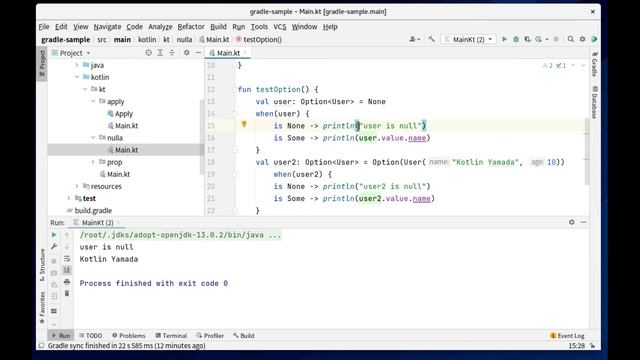Click the user account icon in toolbar
640x360 pixels.
[413, 39]
